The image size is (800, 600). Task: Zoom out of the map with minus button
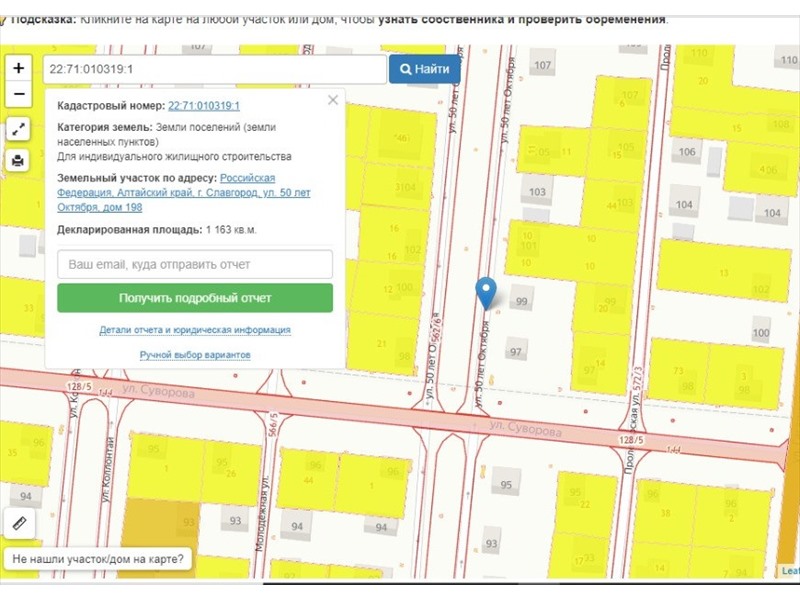19,95
